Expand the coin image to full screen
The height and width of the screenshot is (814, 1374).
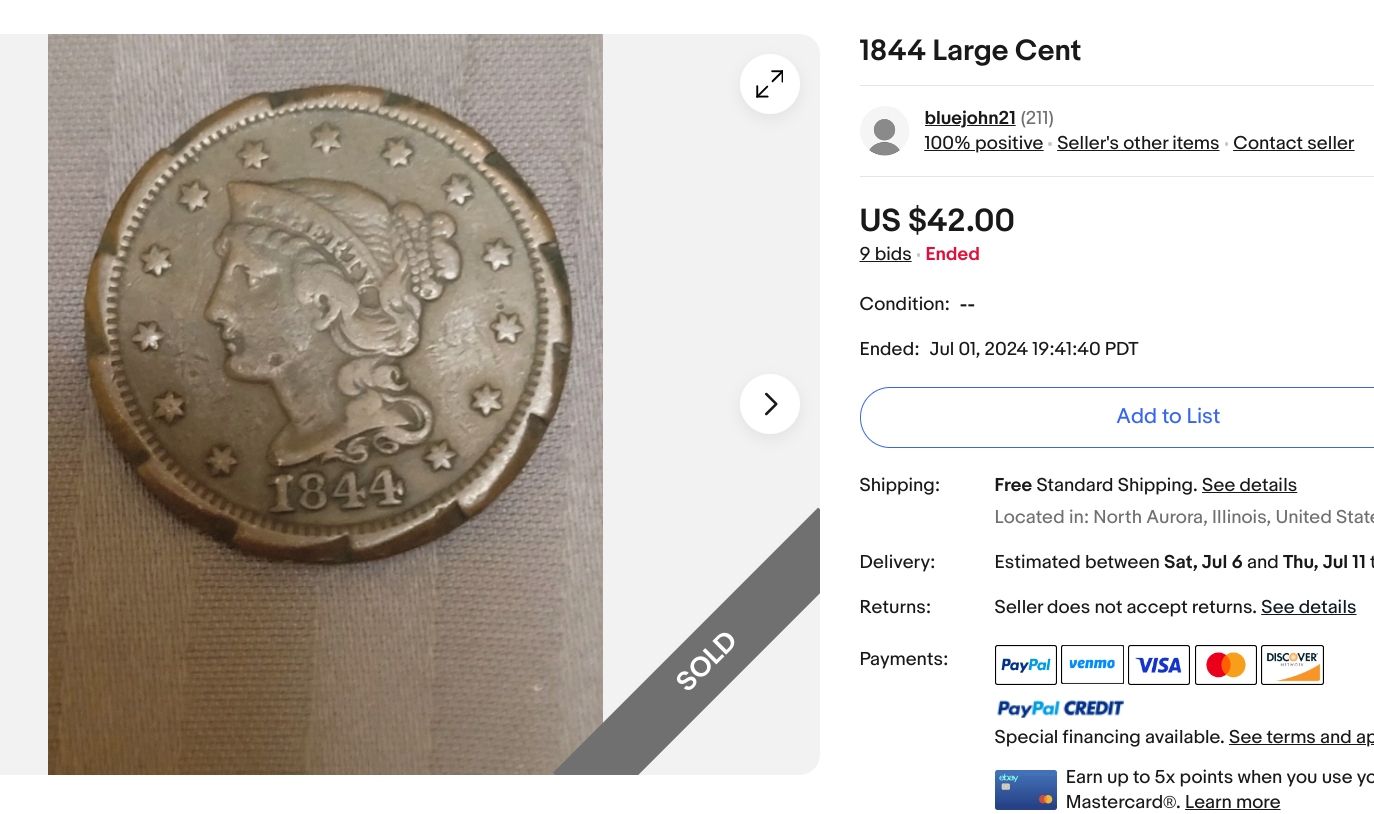tap(769, 84)
